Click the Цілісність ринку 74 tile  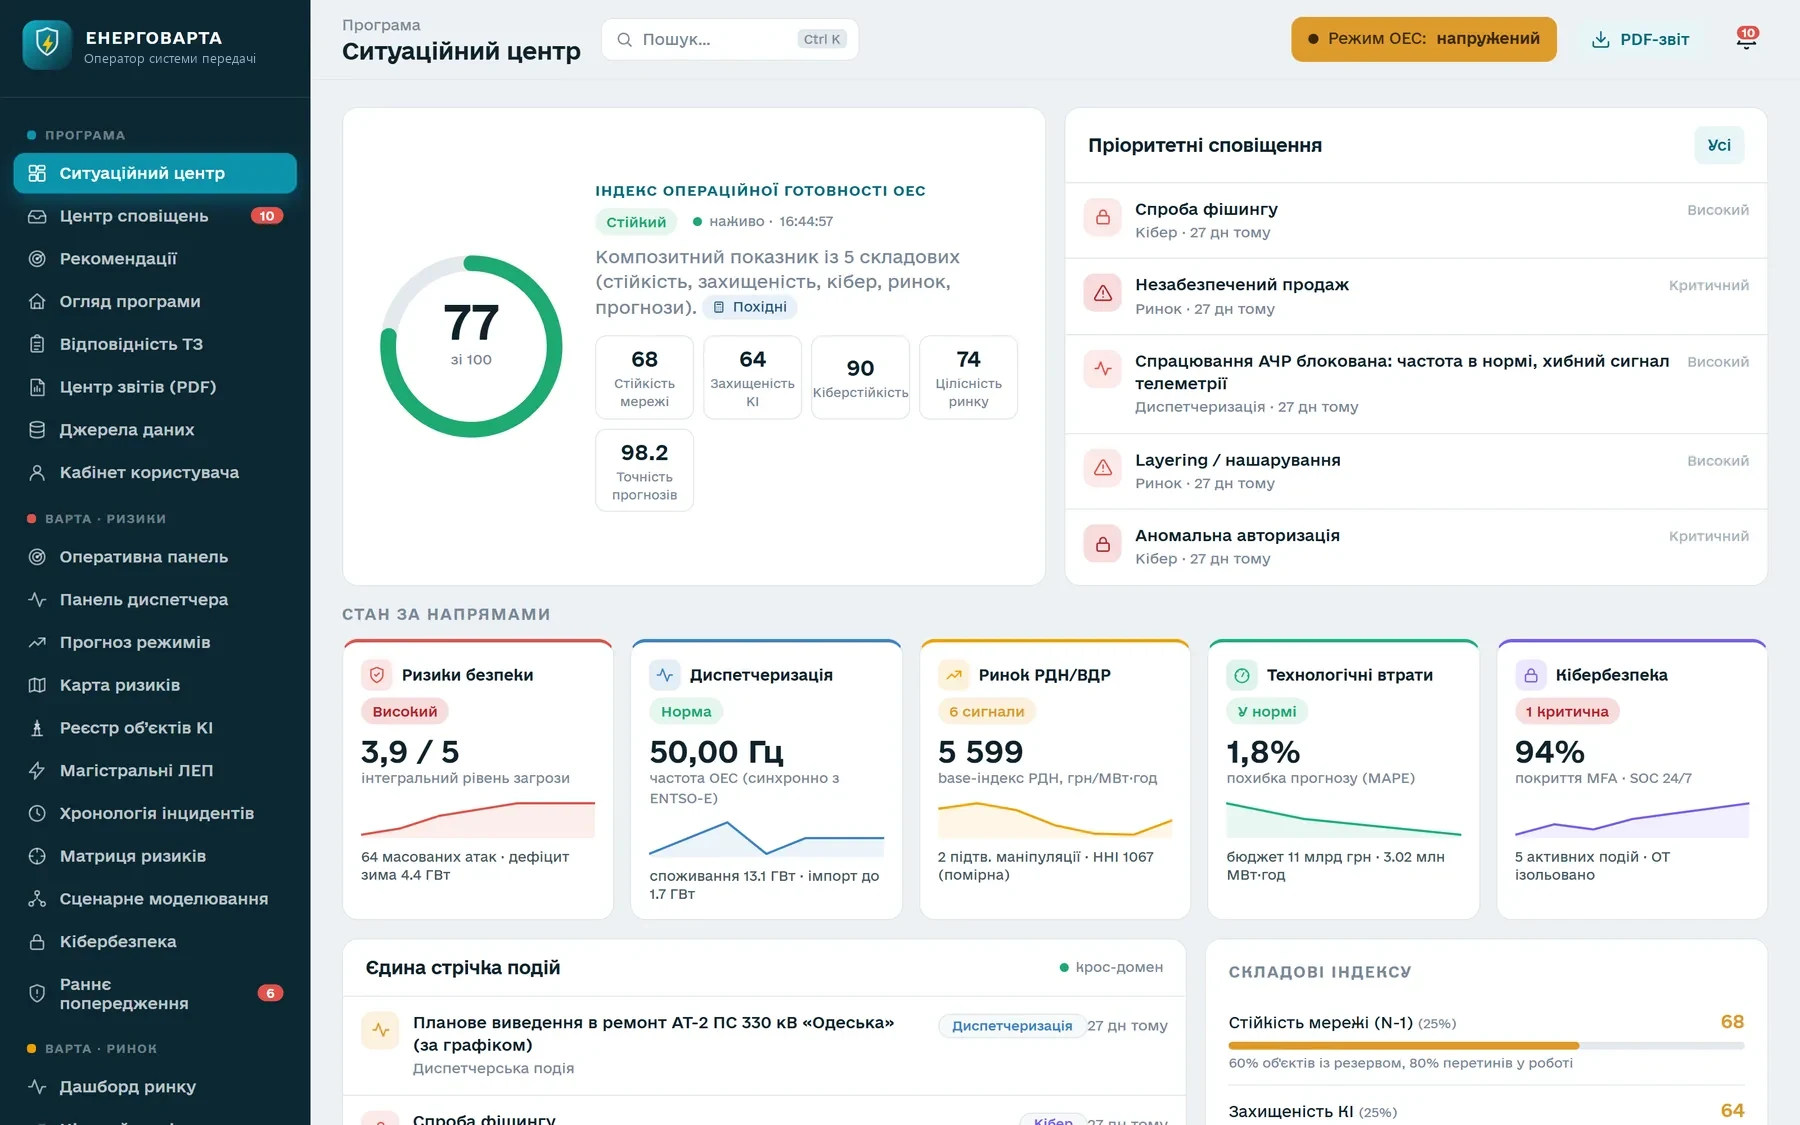[x=968, y=377]
